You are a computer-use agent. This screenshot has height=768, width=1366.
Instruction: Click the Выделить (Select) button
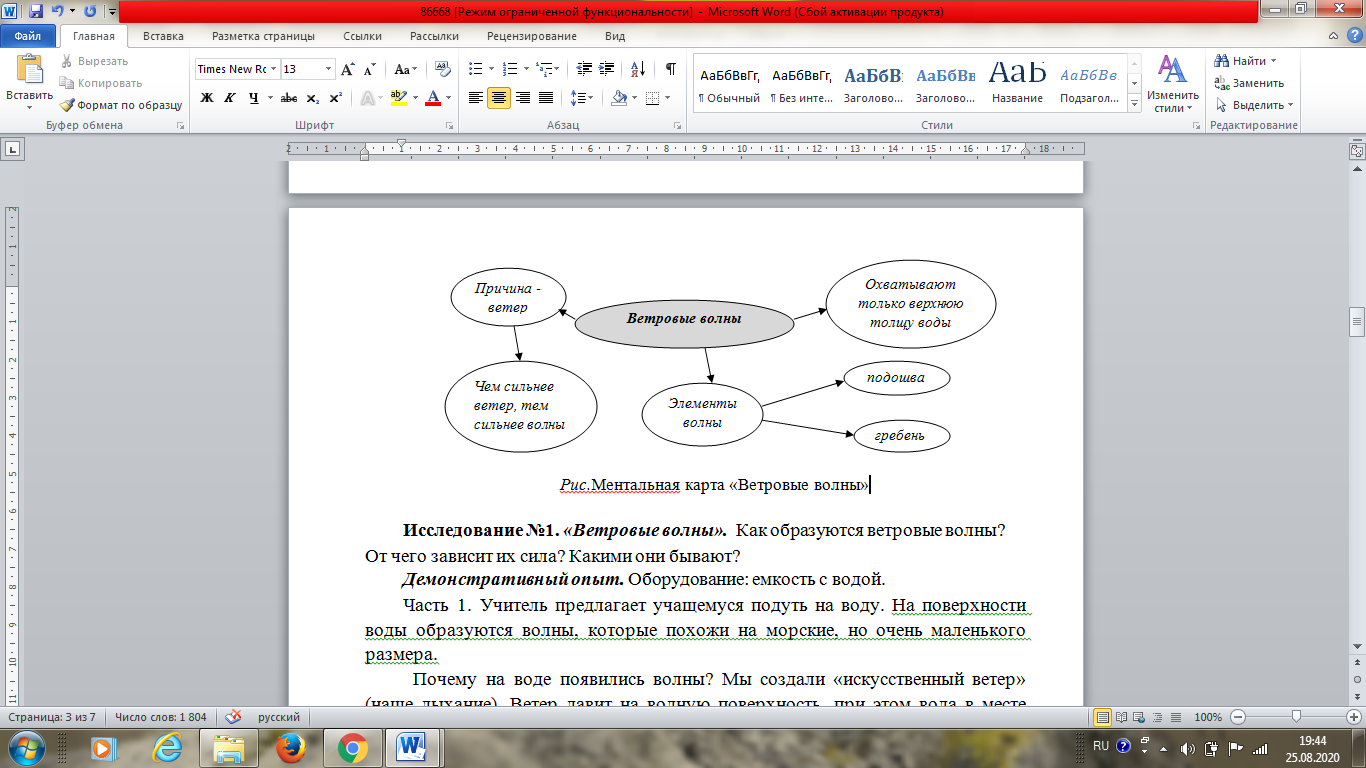pyautogui.click(x=1254, y=105)
